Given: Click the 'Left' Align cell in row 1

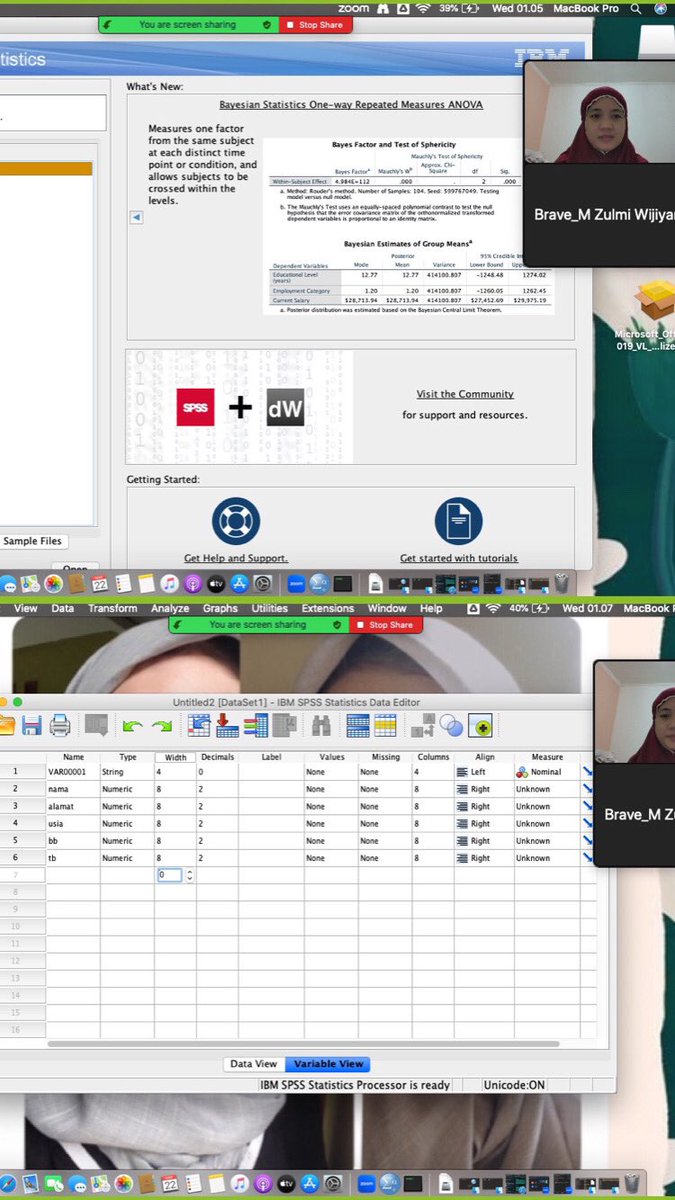Looking at the screenshot, I should point(484,772).
